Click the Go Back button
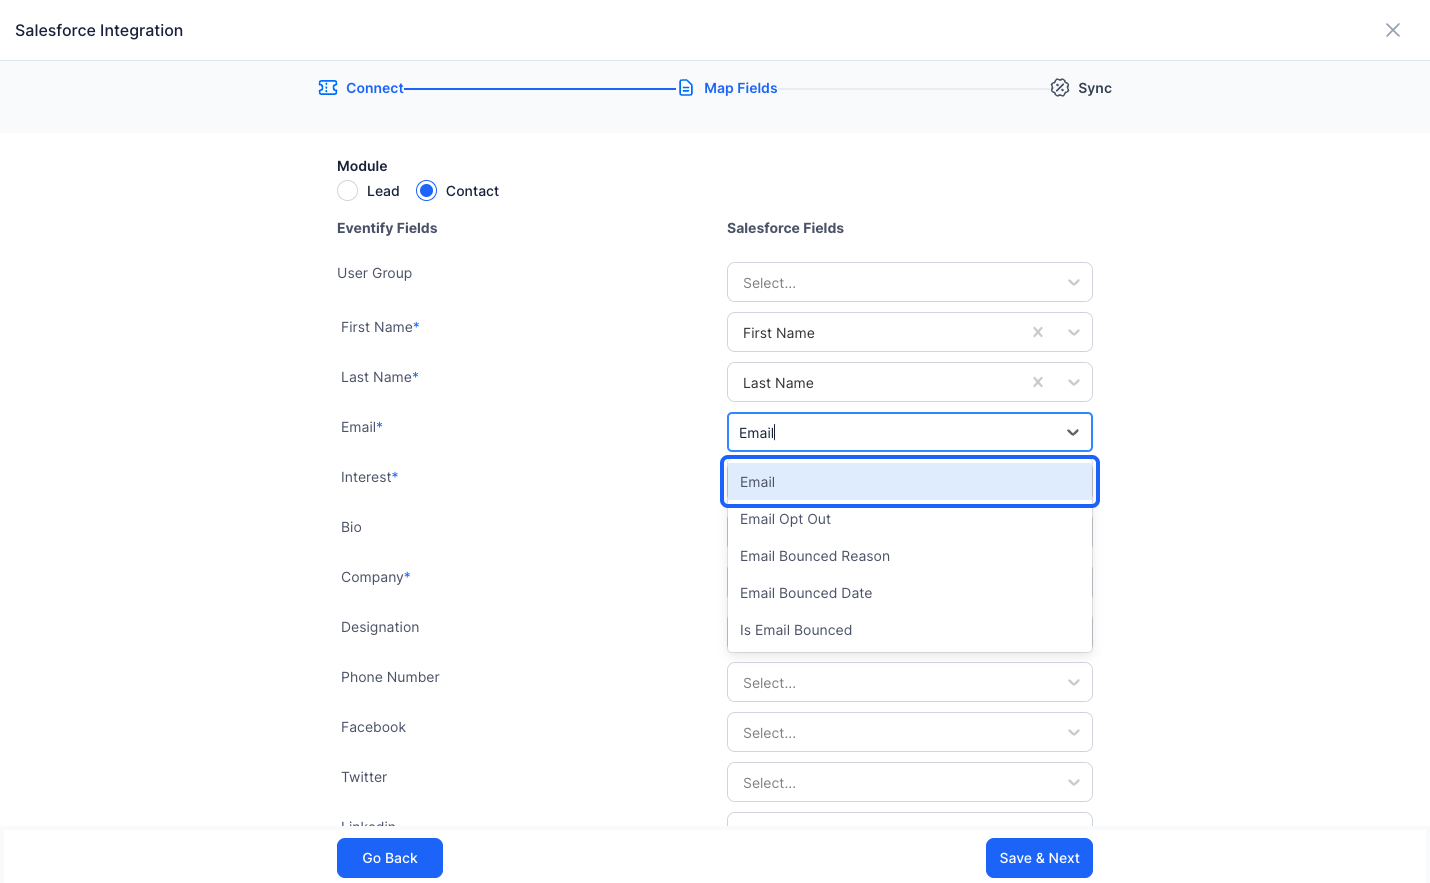The image size is (1430, 883). click(390, 858)
